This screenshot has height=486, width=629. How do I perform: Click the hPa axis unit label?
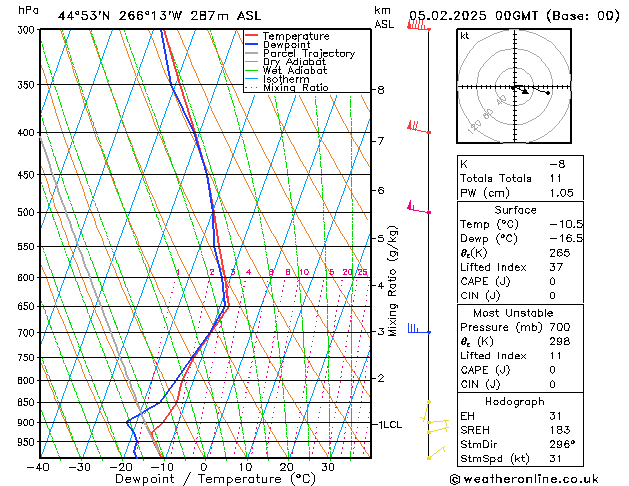point(28,10)
